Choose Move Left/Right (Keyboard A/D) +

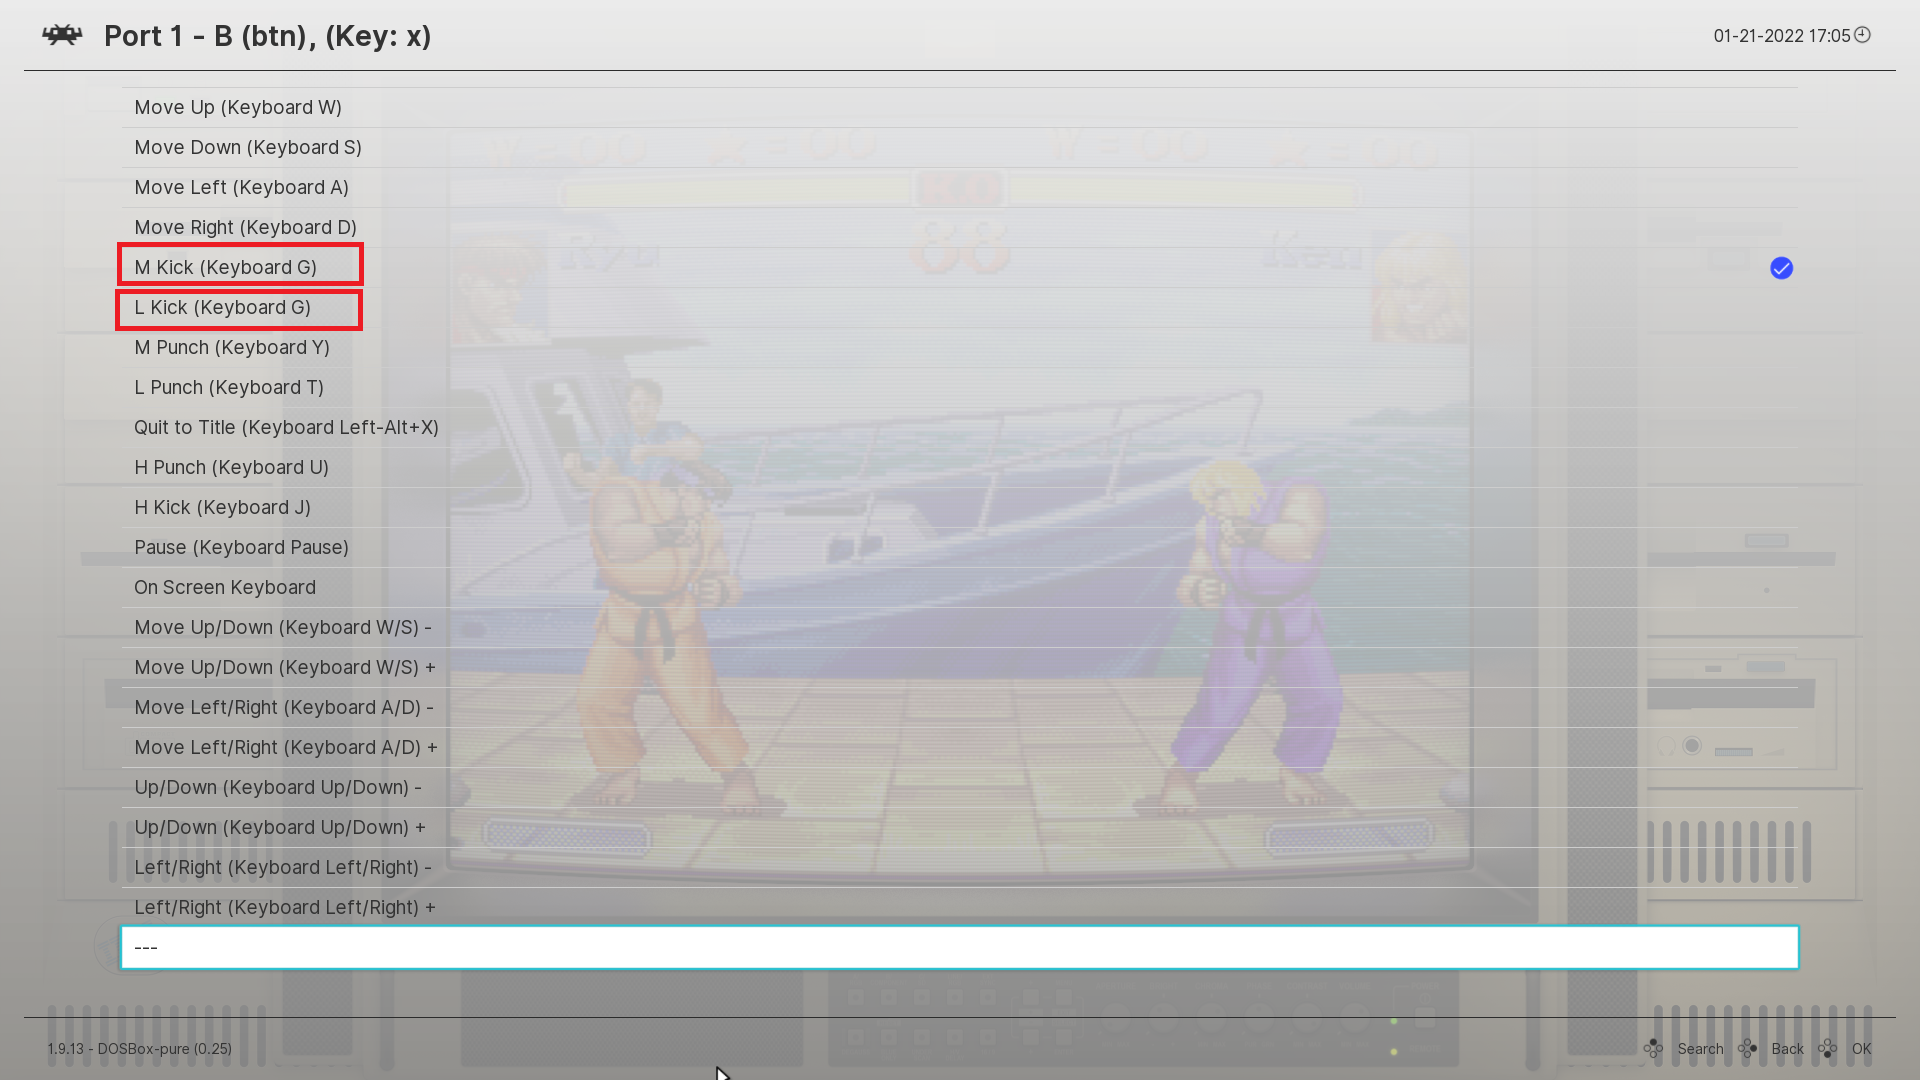(285, 747)
